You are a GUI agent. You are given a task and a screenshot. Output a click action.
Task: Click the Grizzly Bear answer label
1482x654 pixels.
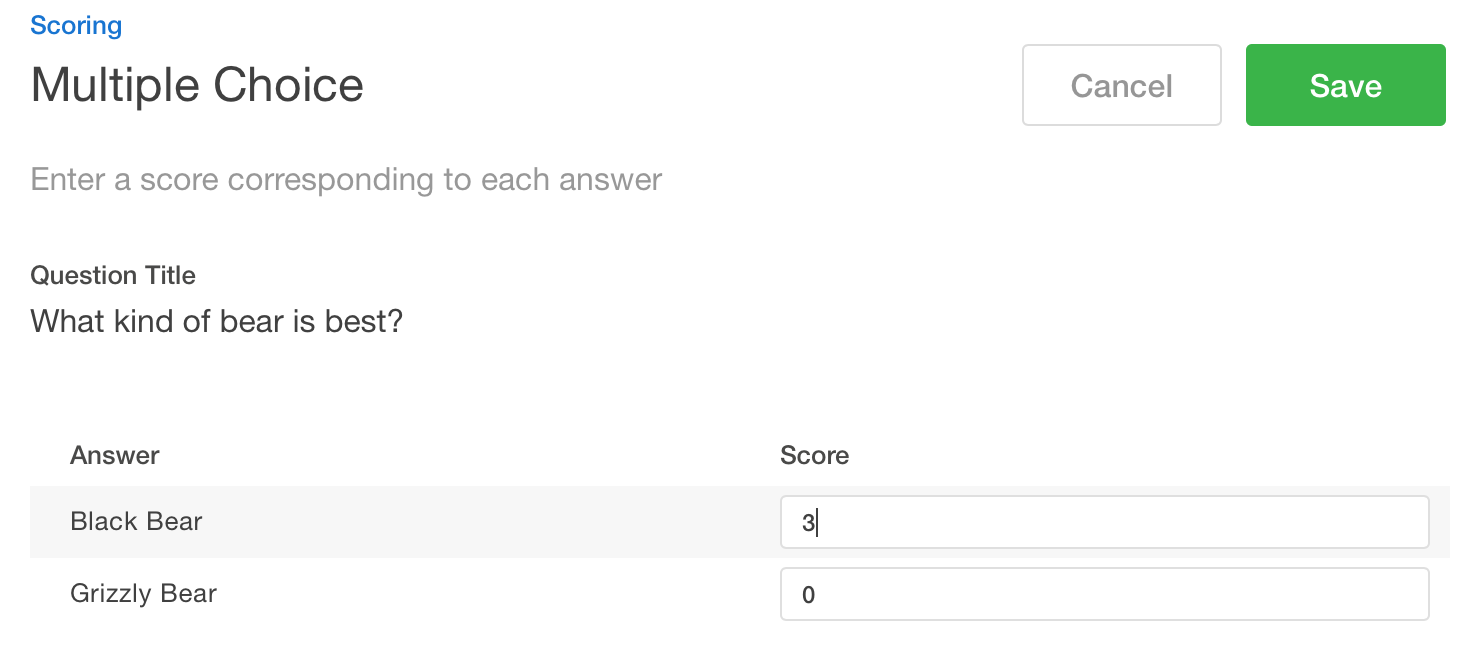tap(142, 593)
